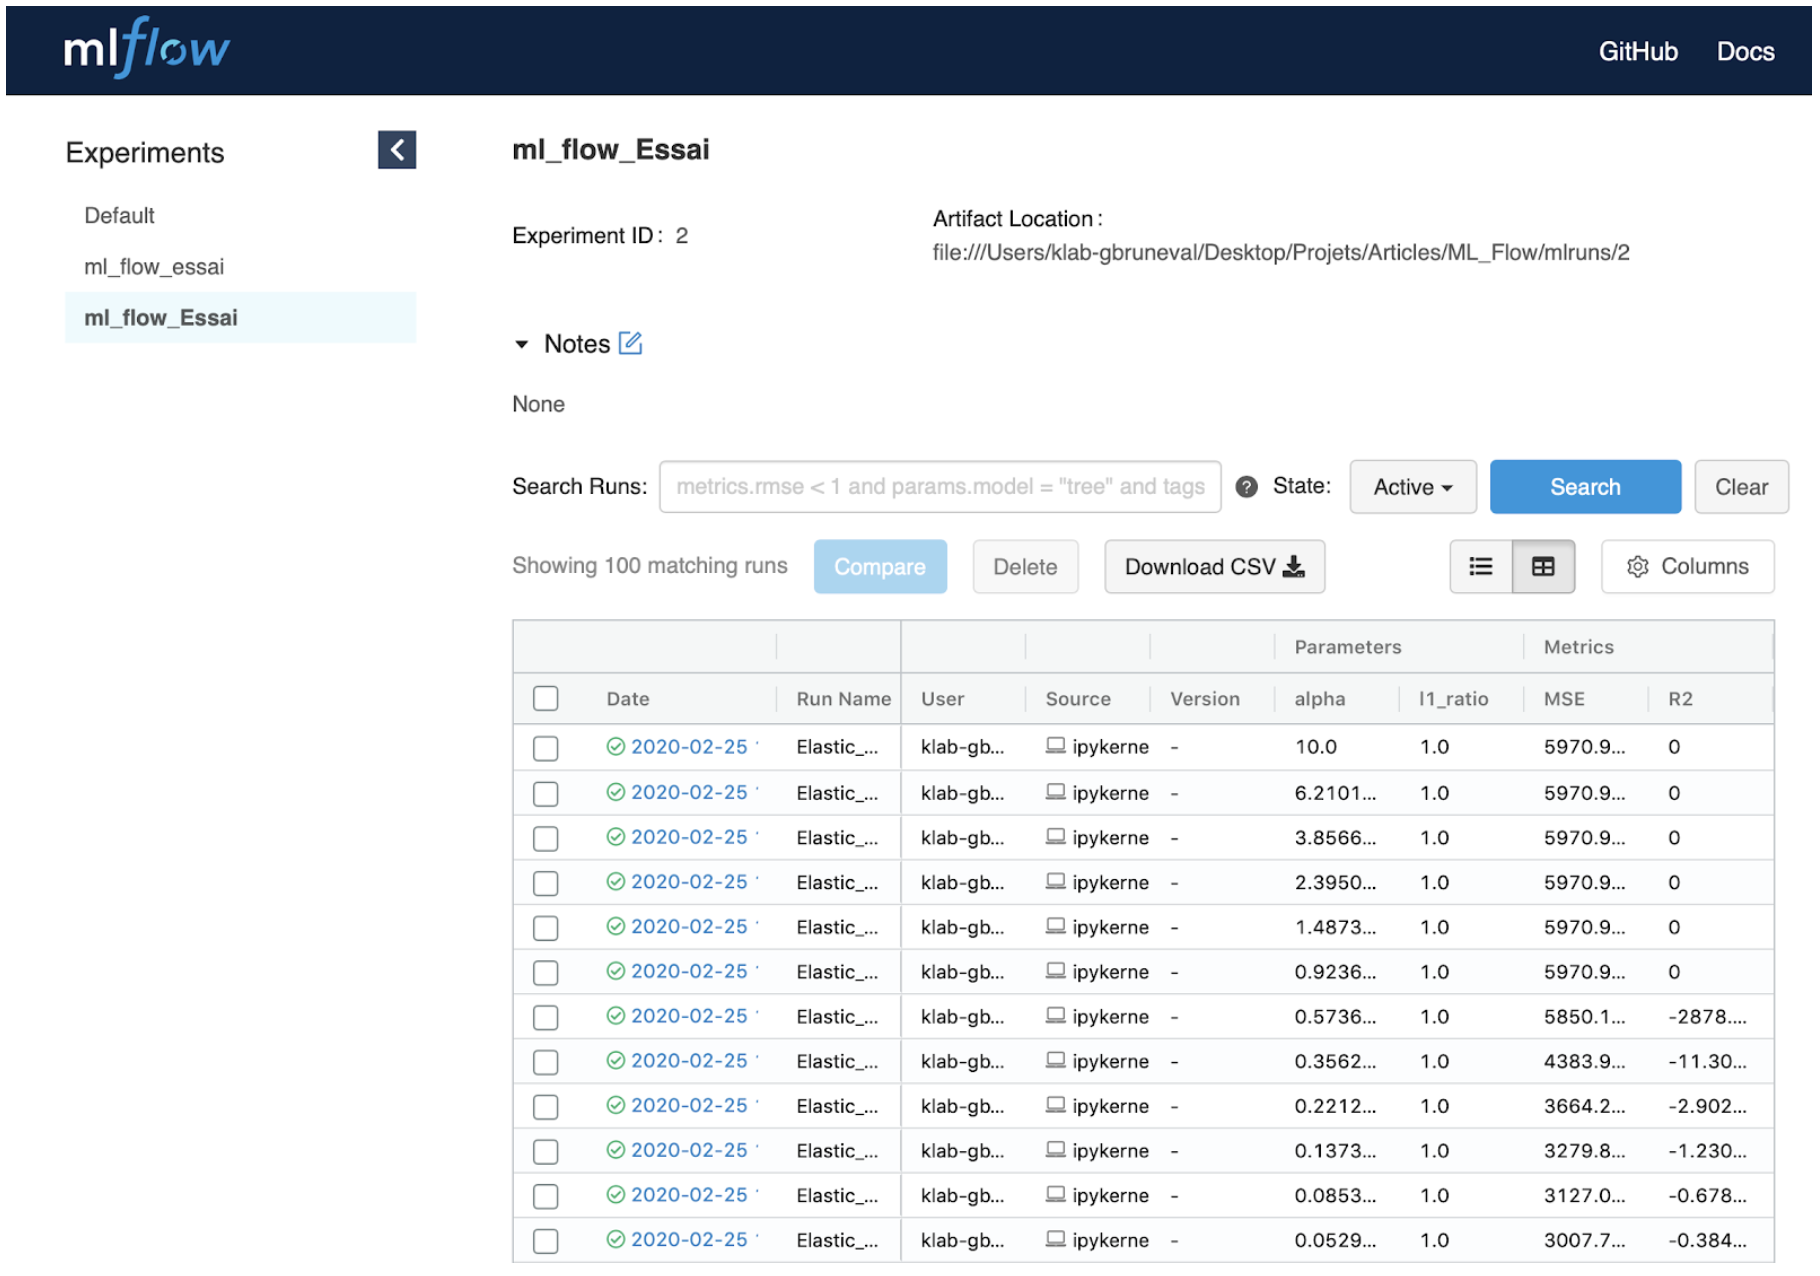Image resolution: width=1820 pixels, height=1276 pixels.
Task: Click the green success status icon on first run
Action: point(619,746)
